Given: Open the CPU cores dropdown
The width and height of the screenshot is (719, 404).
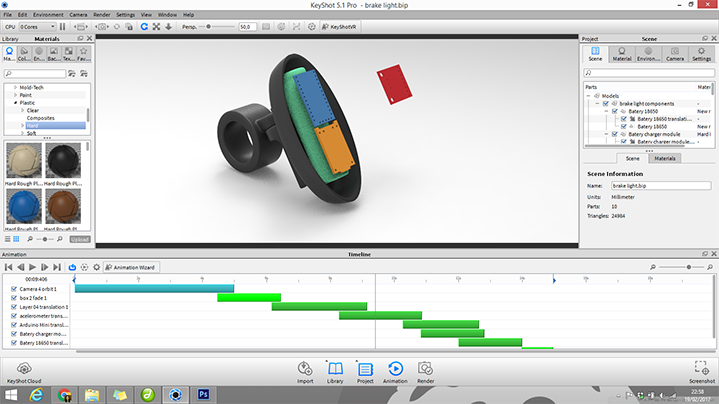Looking at the screenshot, I should [38, 27].
